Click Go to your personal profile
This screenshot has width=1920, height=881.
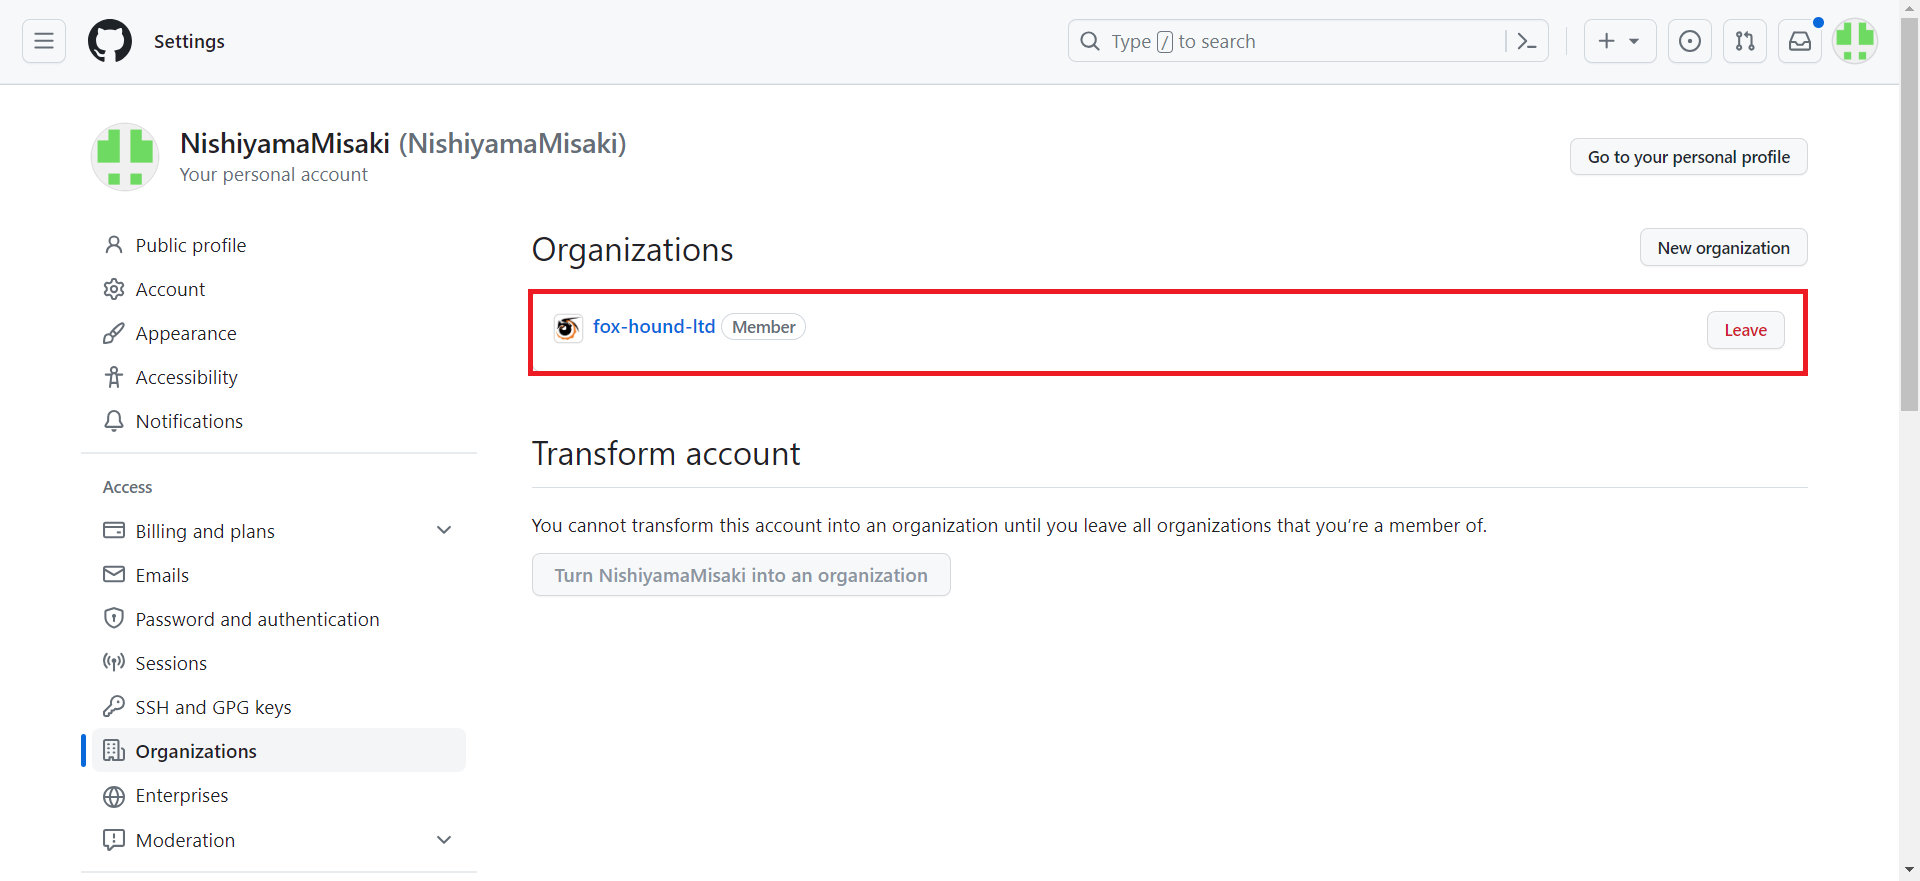[x=1688, y=157]
